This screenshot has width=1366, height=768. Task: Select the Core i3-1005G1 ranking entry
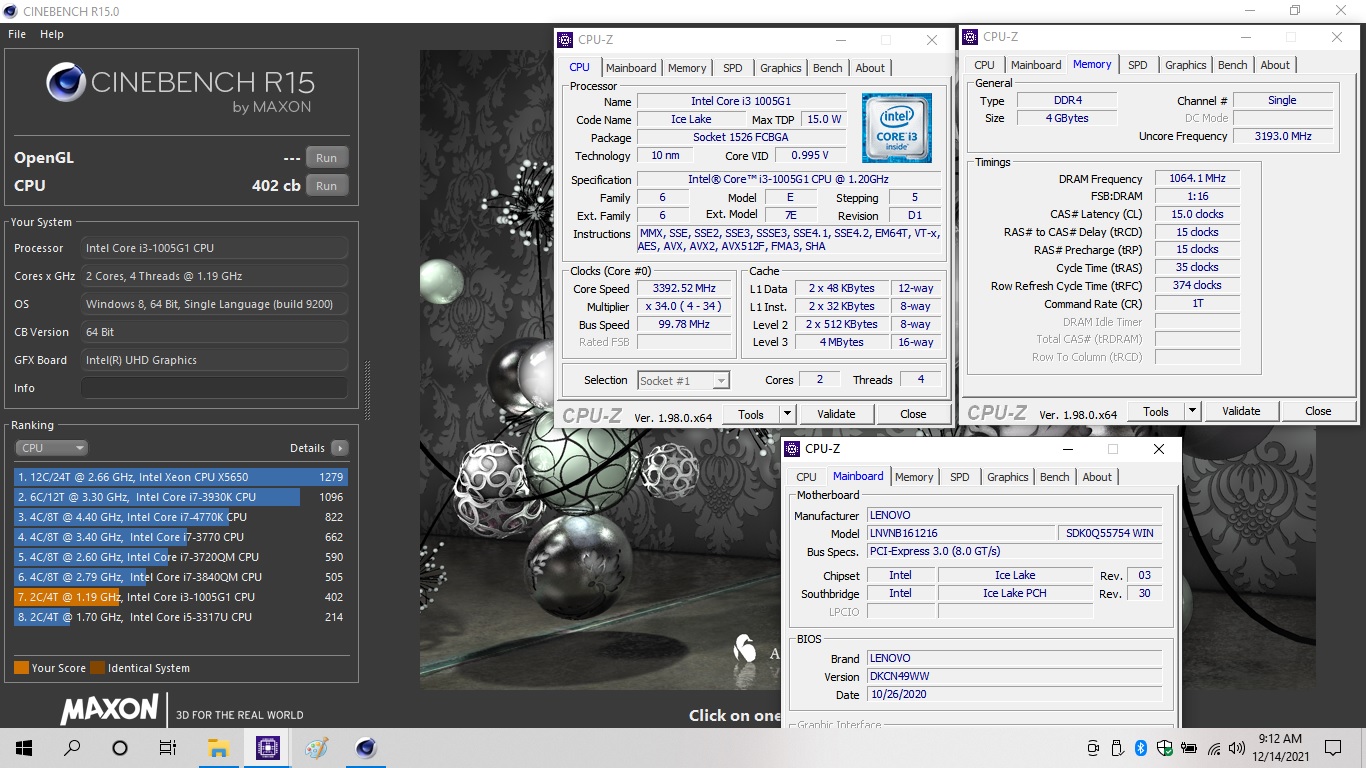tap(181, 597)
